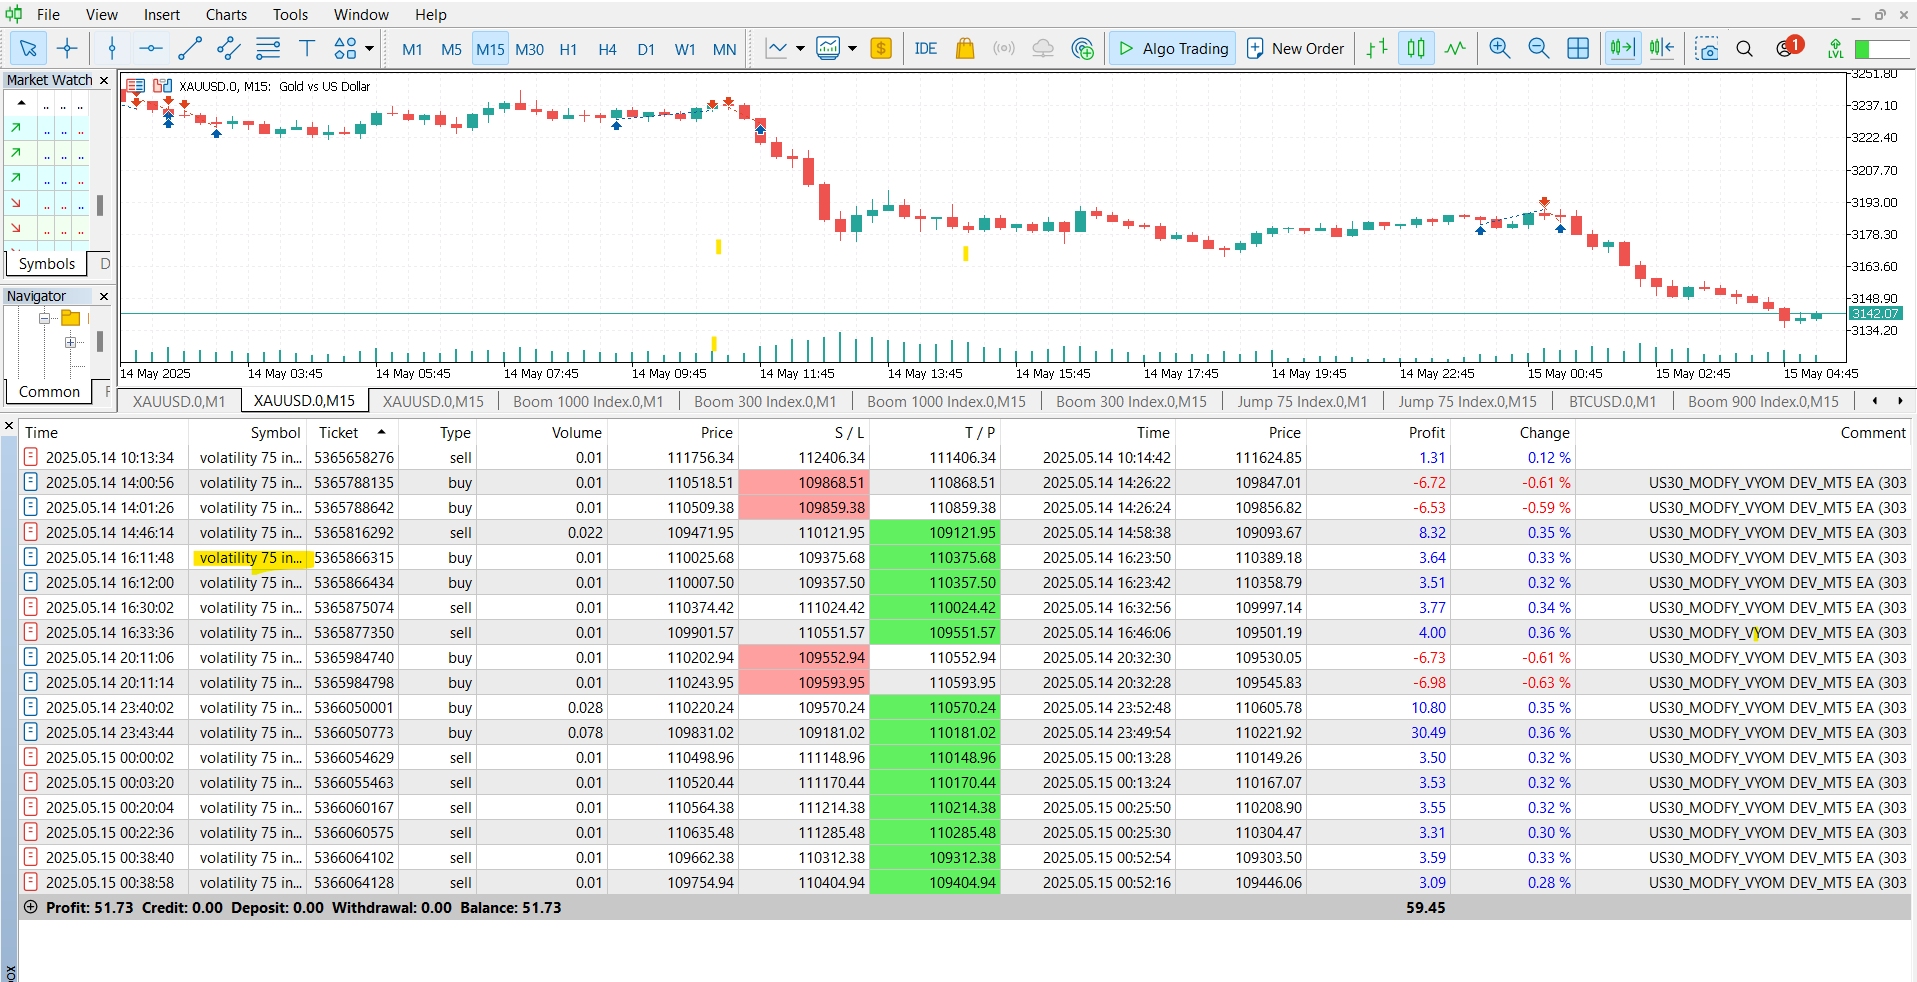Zoom out of the chart
The height and width of the screenshot is (982, 1917).
(x=1538, y=48)
